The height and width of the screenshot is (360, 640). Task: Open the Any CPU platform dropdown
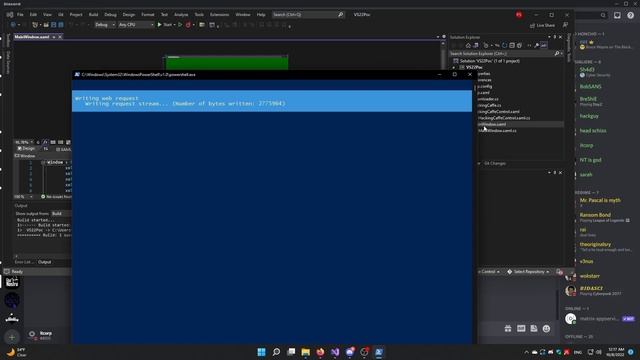[136, 25]
